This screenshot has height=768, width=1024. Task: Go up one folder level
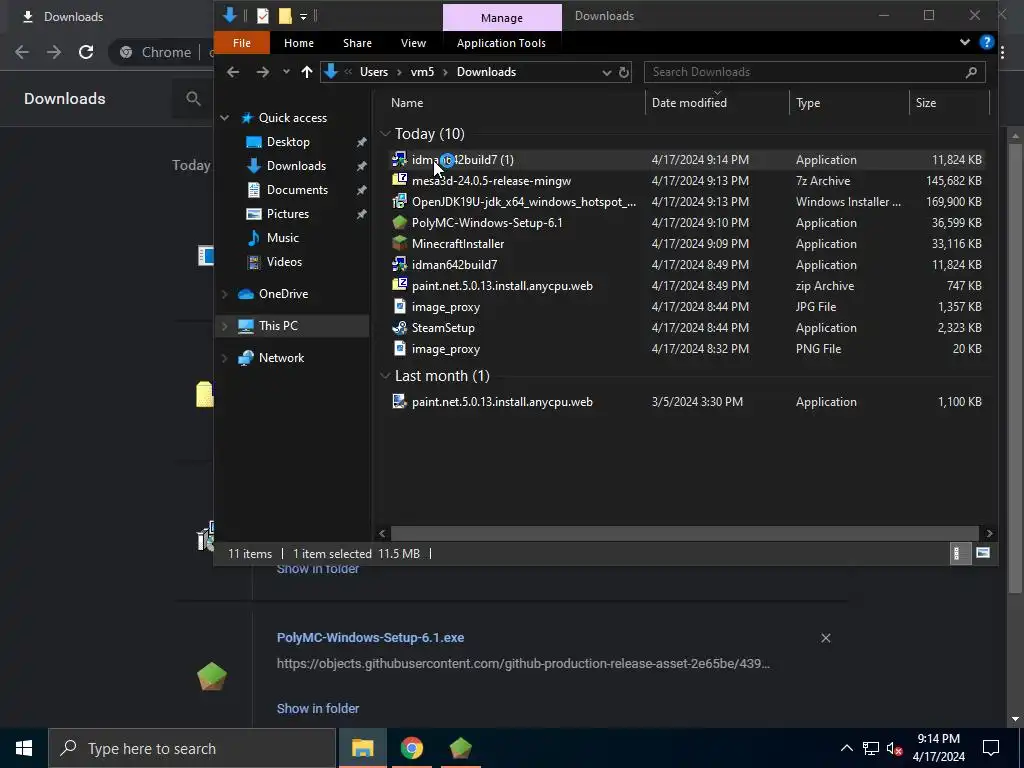coord(307,72)
